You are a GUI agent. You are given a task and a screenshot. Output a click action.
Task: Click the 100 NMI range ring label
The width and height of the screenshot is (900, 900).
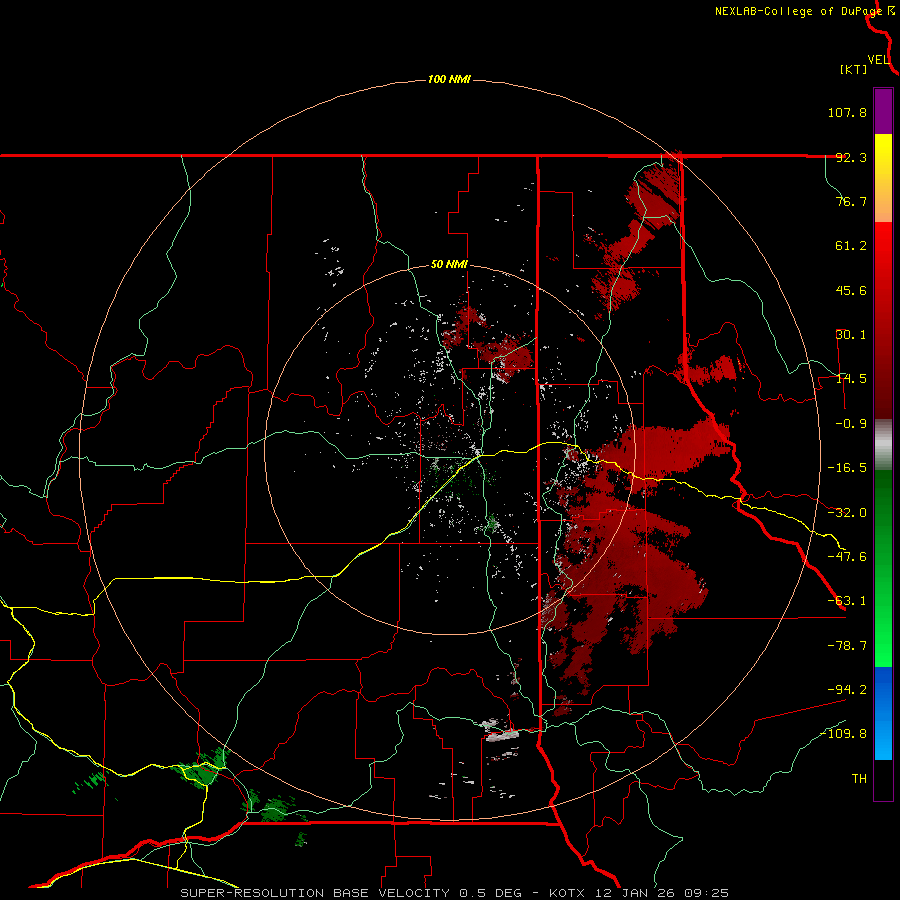coord(449,79)
